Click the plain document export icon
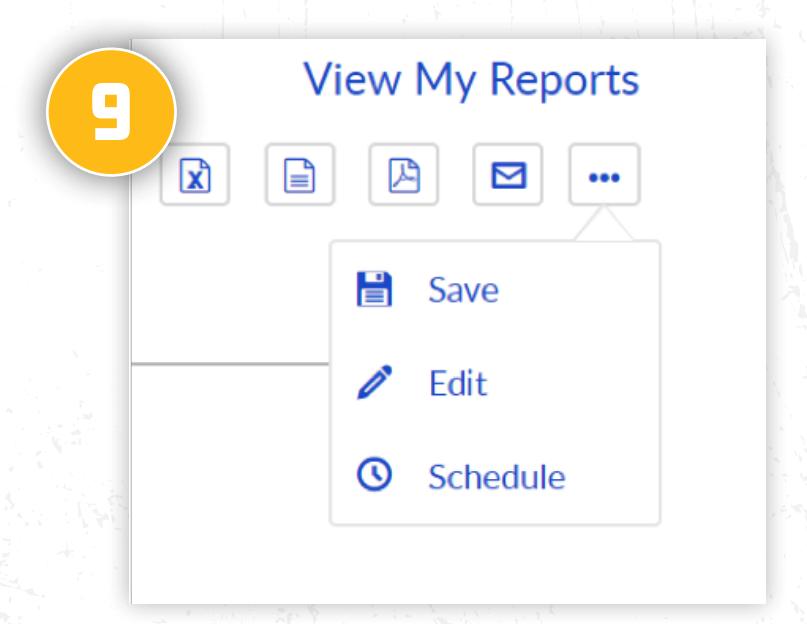The image size is (807, 624). point(299,176)
